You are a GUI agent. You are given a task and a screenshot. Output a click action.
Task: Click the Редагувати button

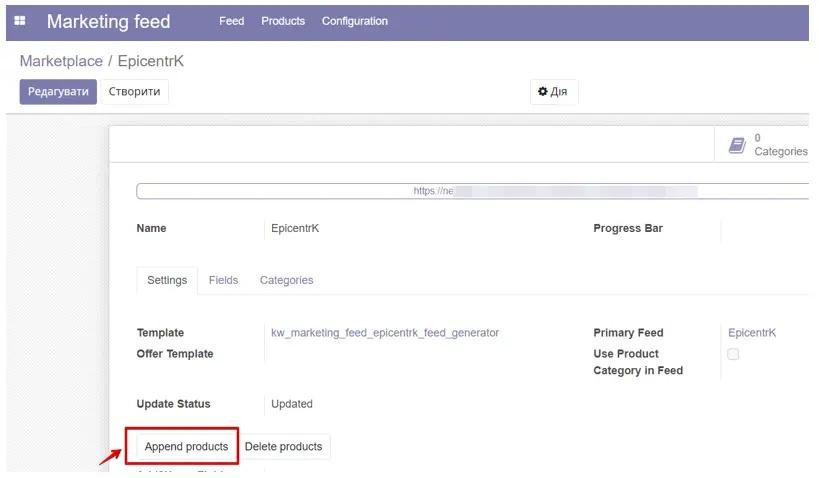pos(58,91)
